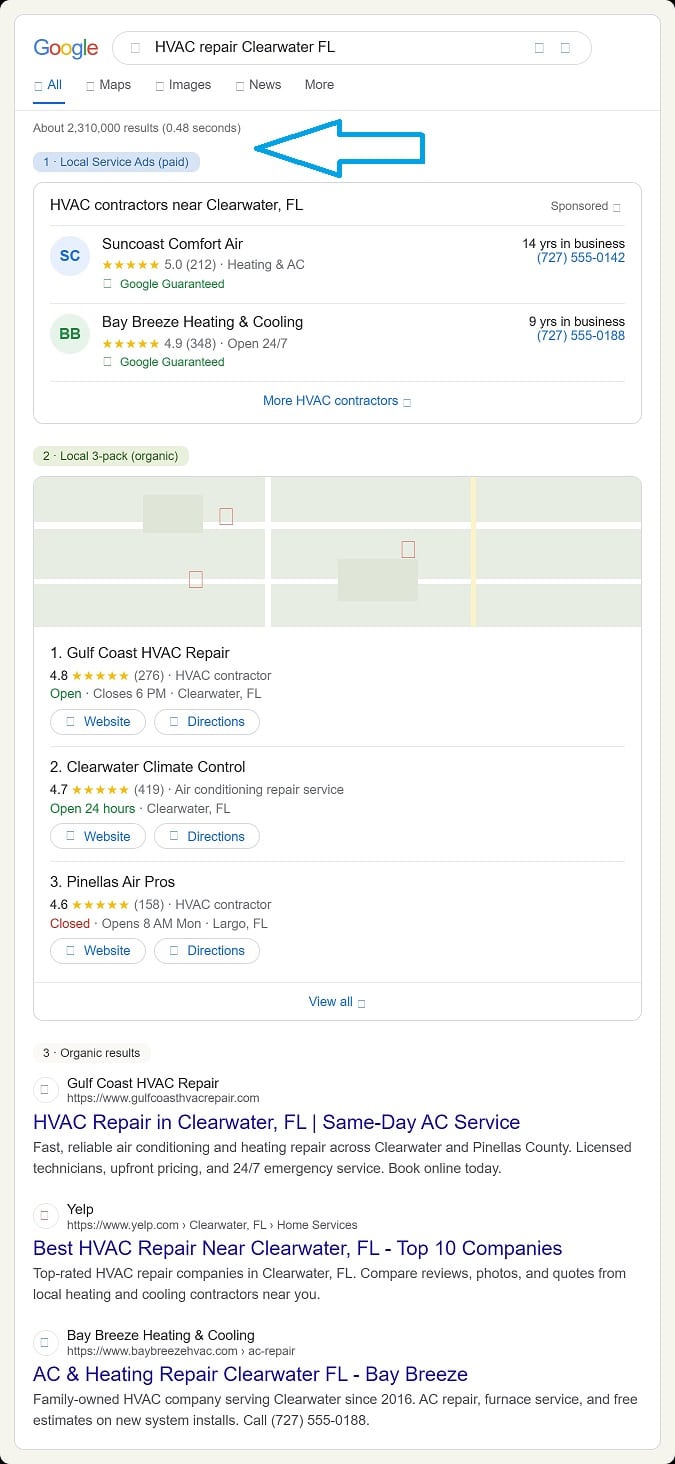Click the '3 · Organic results' label
This screenshot has height=1464, width=675.
92,1053
